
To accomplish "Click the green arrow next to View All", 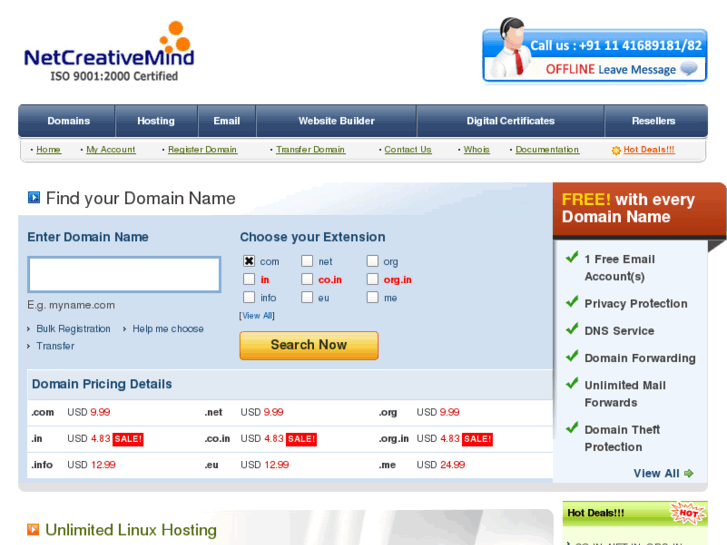I will pos(689,473).
